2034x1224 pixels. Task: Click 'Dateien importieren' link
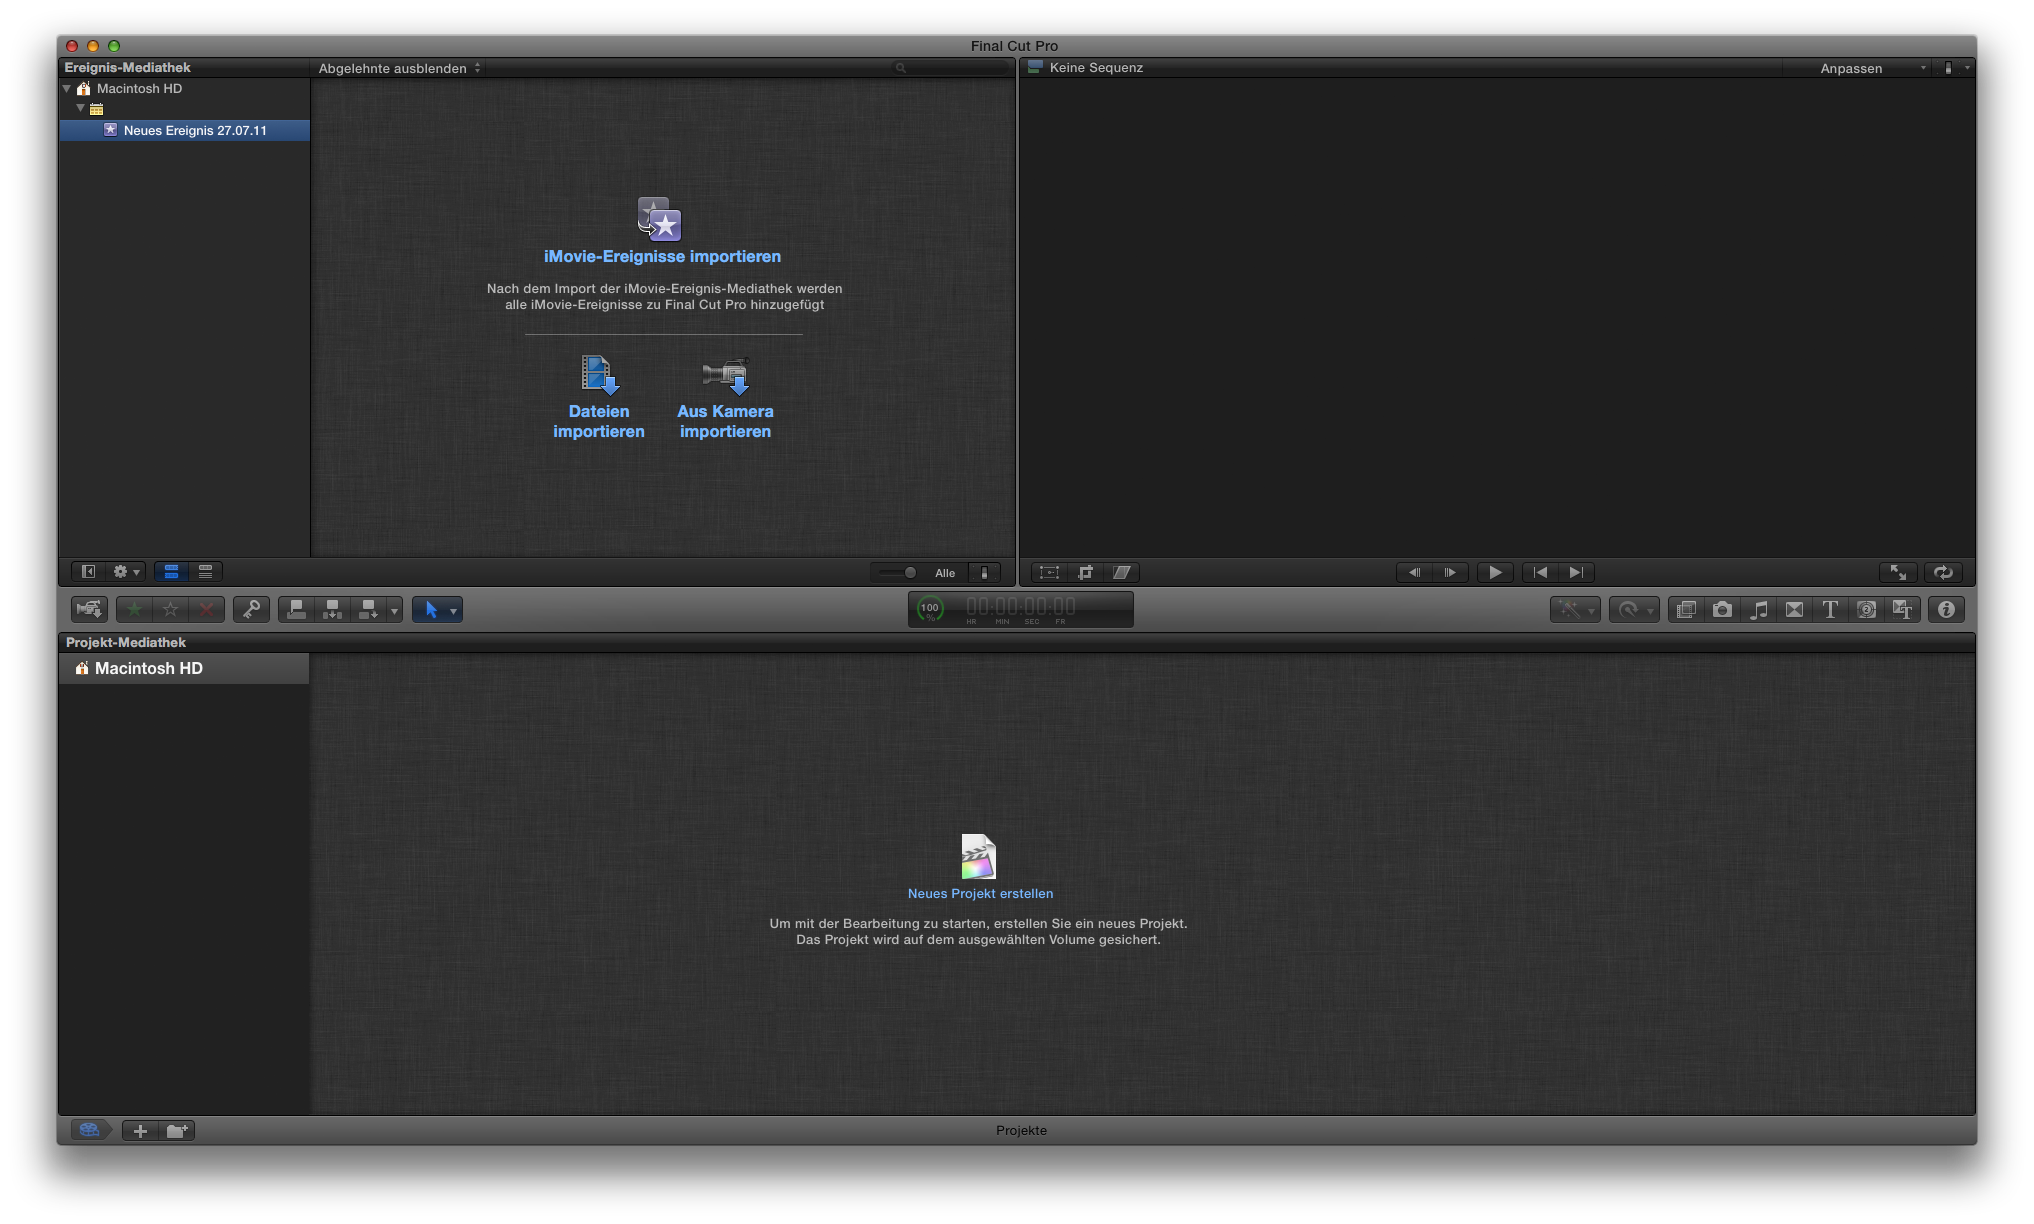coord(599,421)
